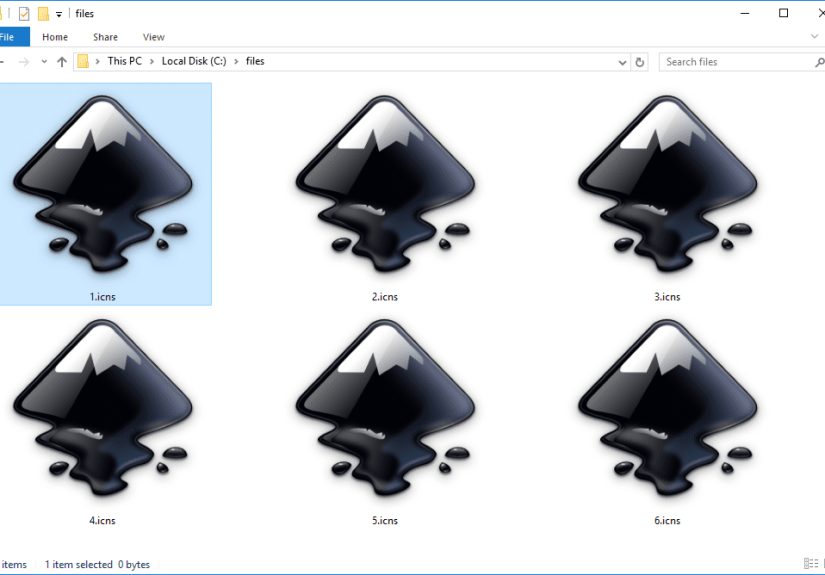Open the address bar history dropdown
This screenshot has width=825, height=575.
pyautogui.click(x=622, y=62)
